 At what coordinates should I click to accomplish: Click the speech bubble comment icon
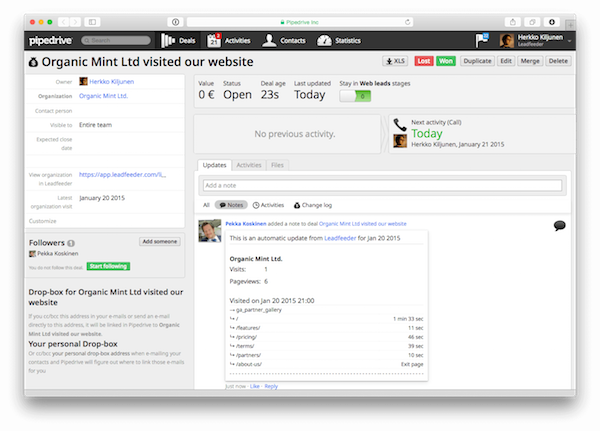pyautogui.click(x=559, y=225)
